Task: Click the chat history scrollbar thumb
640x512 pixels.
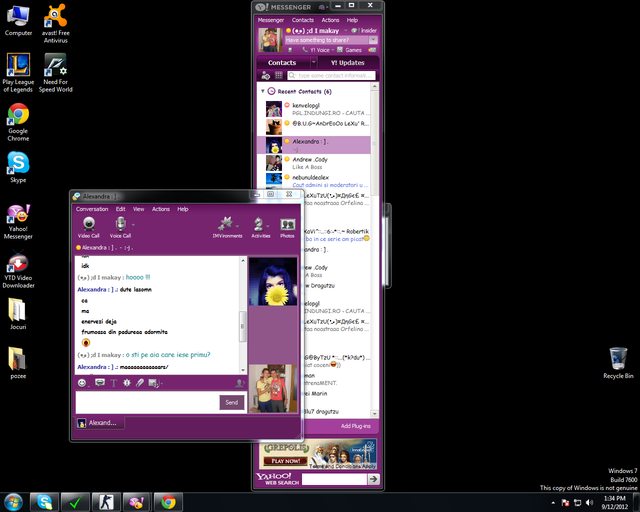Action: (242, 326)
